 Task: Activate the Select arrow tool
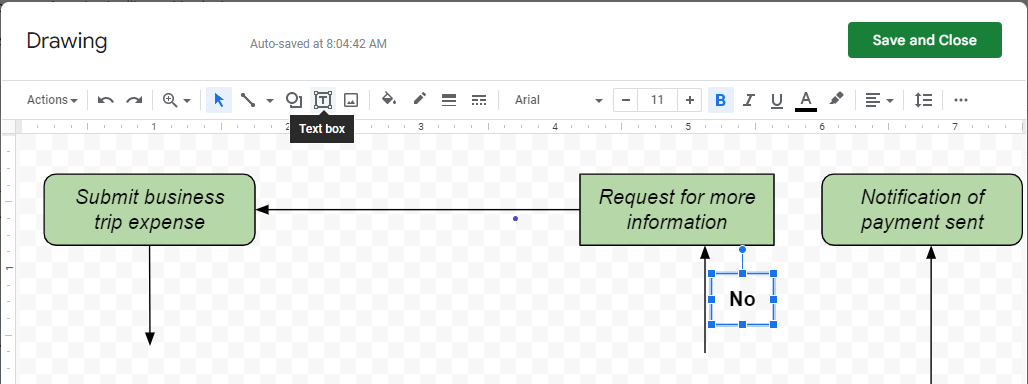tap(219, 100)
